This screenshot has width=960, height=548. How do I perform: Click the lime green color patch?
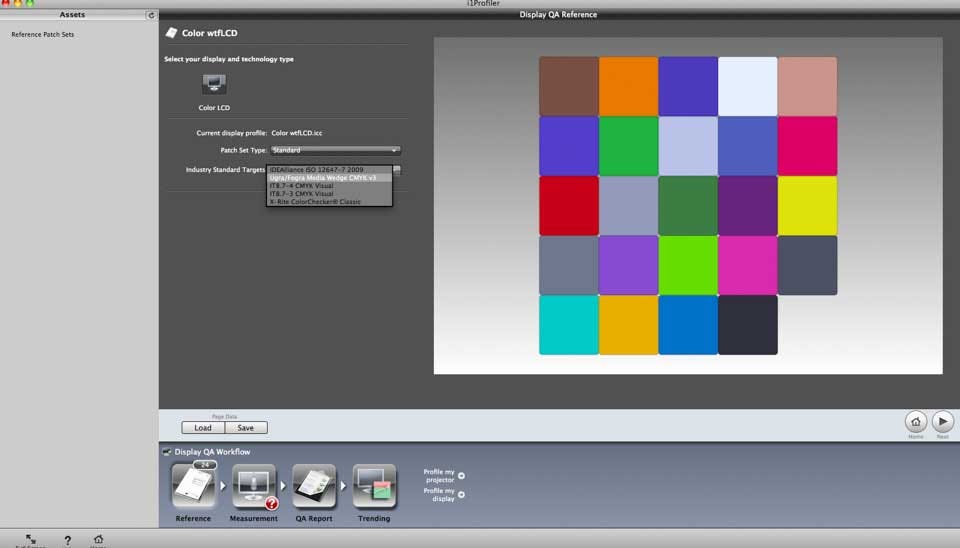688,265
